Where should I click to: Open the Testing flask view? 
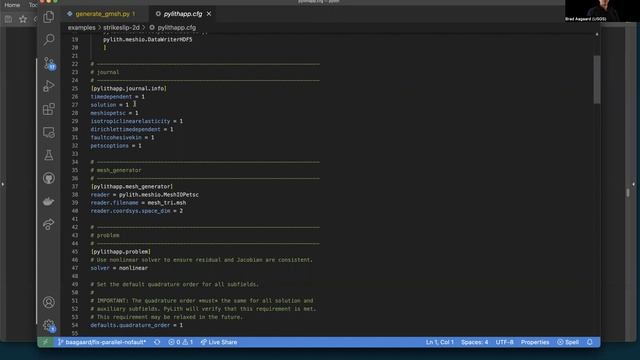[x=49, y=155]
